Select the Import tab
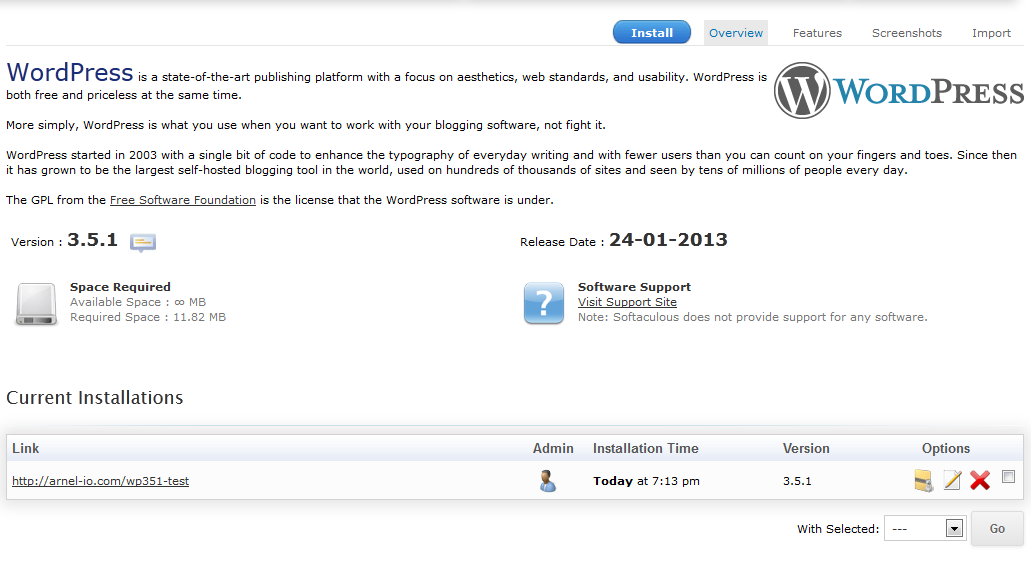This screenshot has height=581, width=1031. tap(991, 33)
